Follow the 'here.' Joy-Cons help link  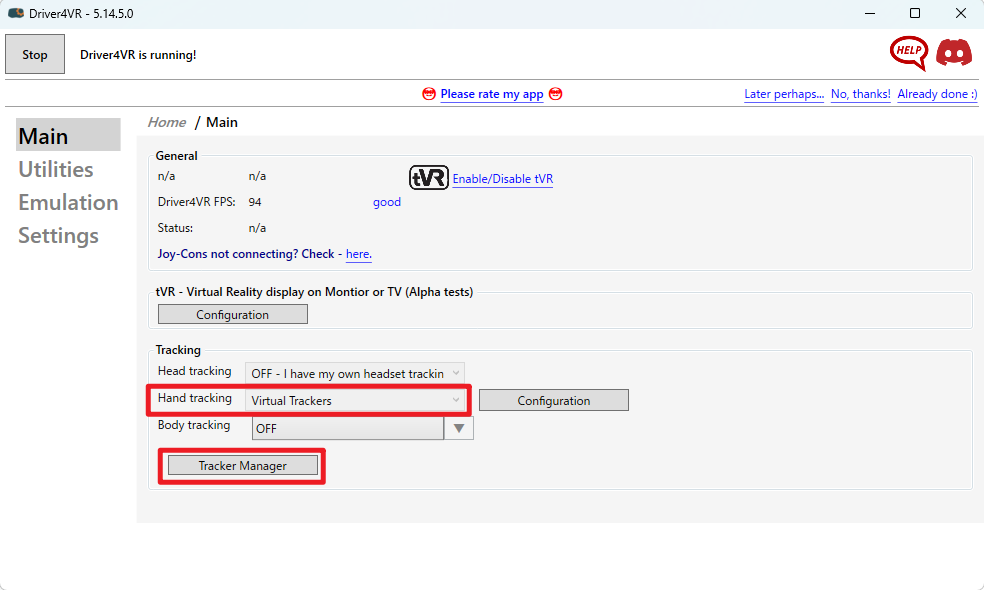358,254
